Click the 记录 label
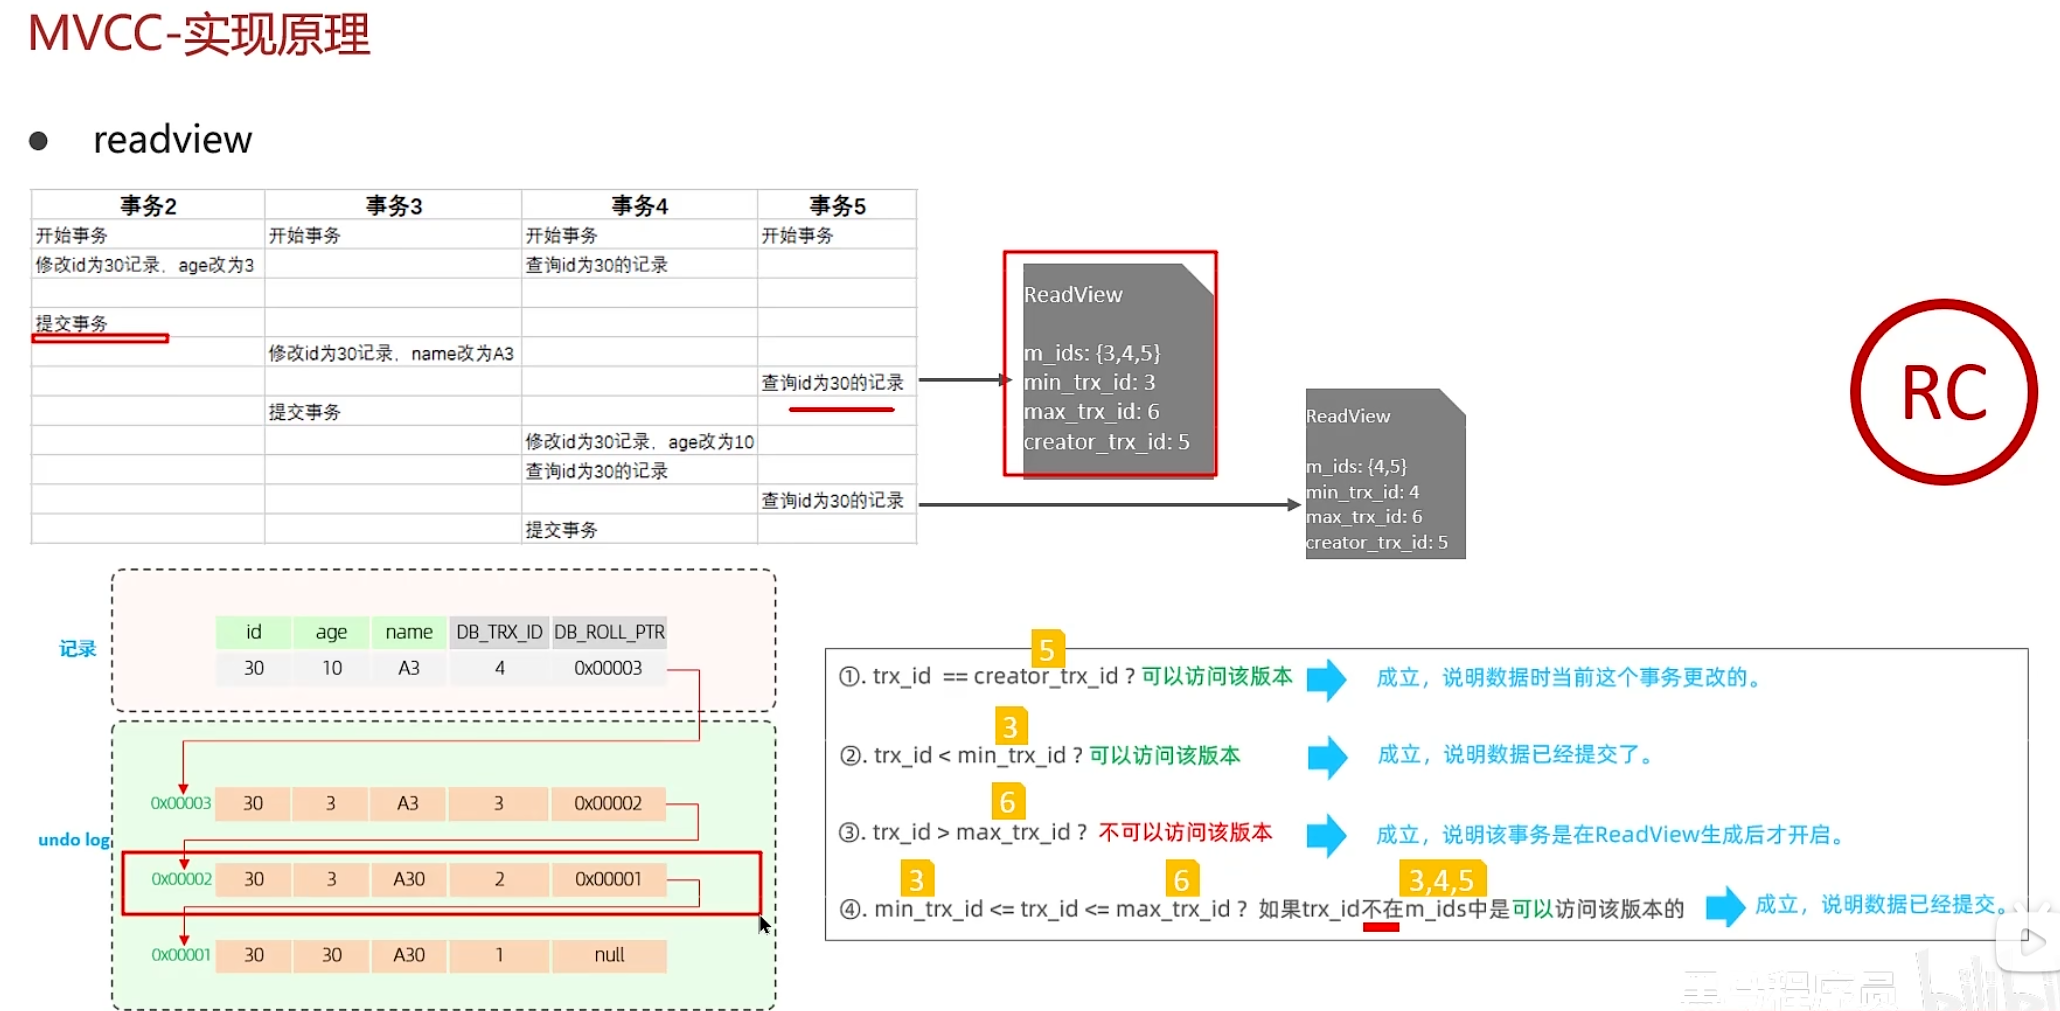This screenshot has width=2060, height=1011. click(77, 649)
